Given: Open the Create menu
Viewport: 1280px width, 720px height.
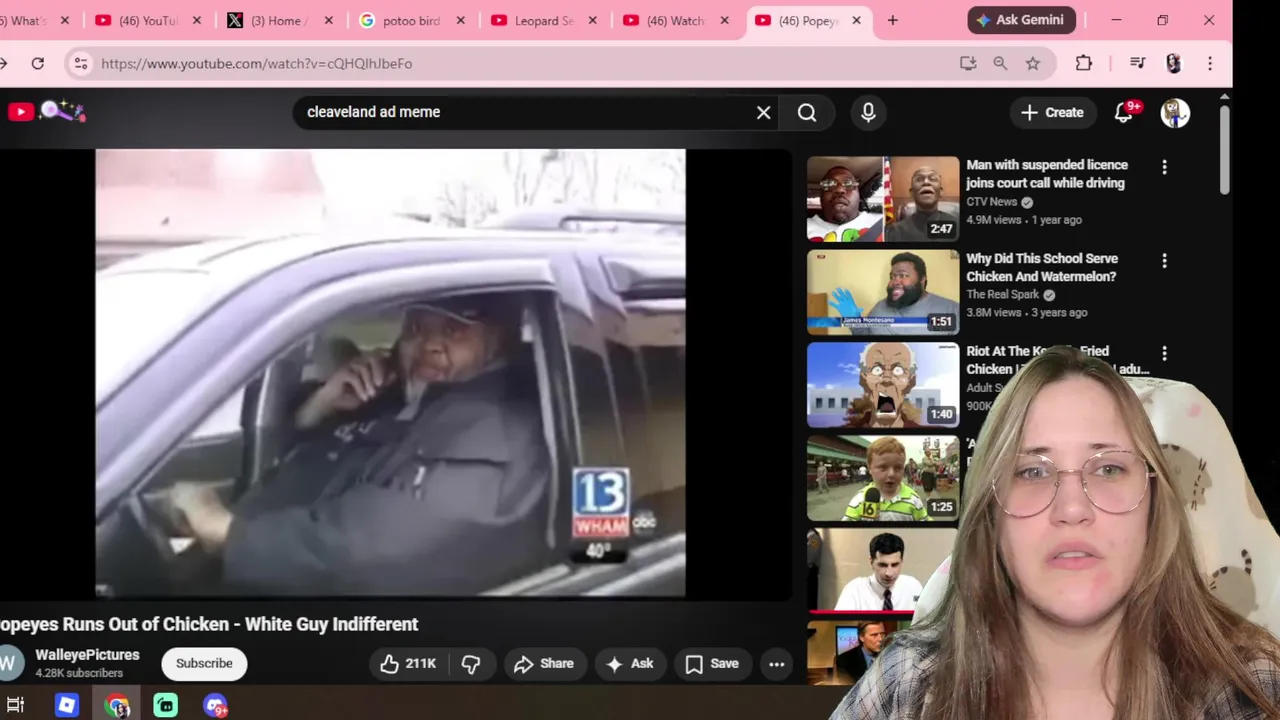Looking at the screenshot, I should [1052, 112].
